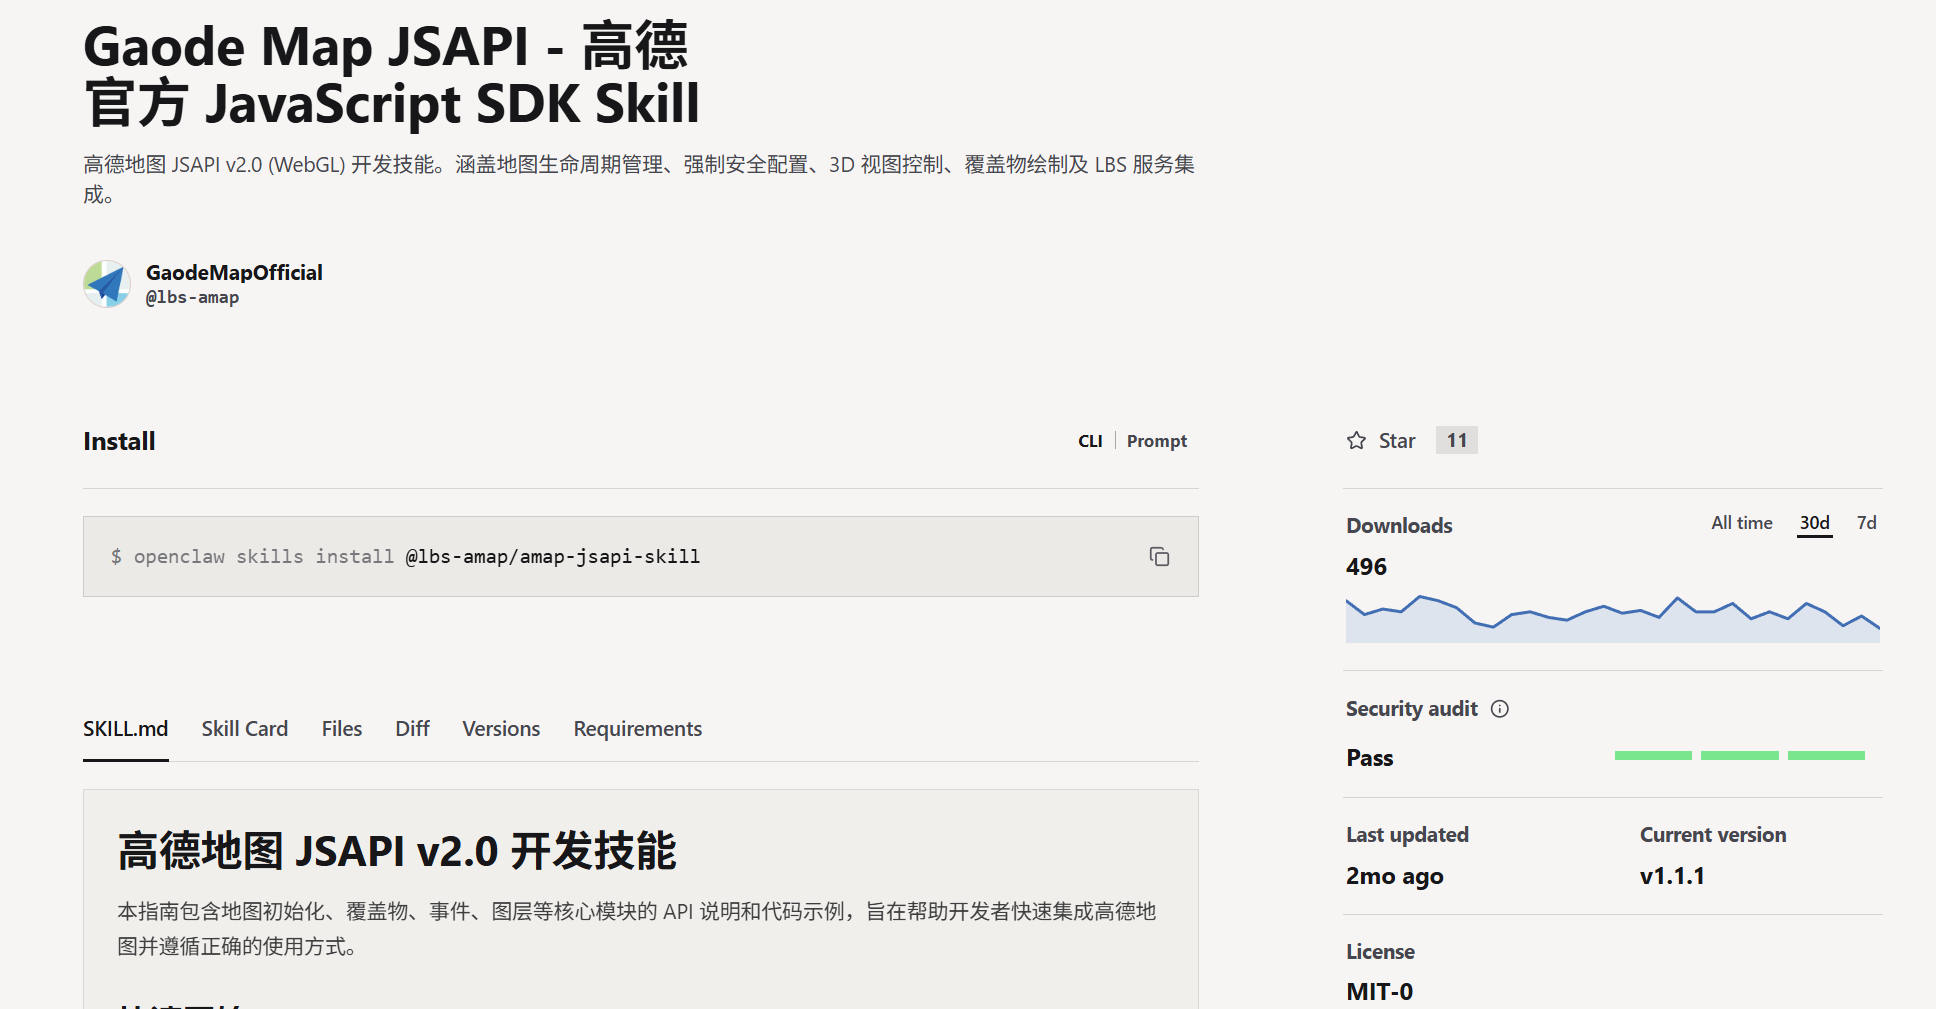Show 7d downloads
Viewport: 1936px width, 1009px height.
point(1867,523)
